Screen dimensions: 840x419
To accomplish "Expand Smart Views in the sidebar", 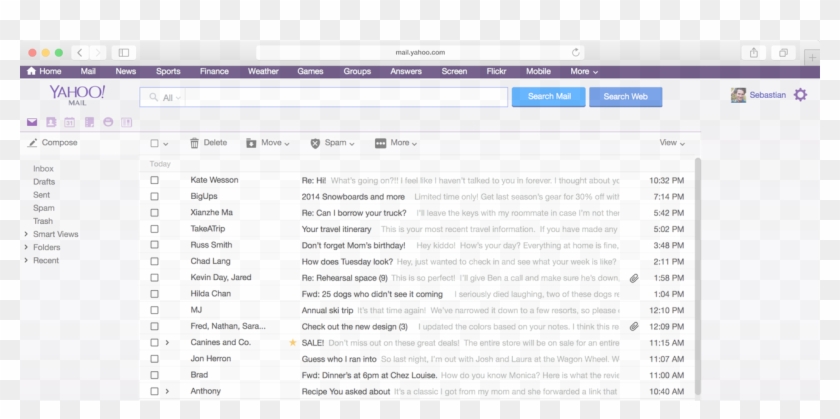I will click(26, 234).
